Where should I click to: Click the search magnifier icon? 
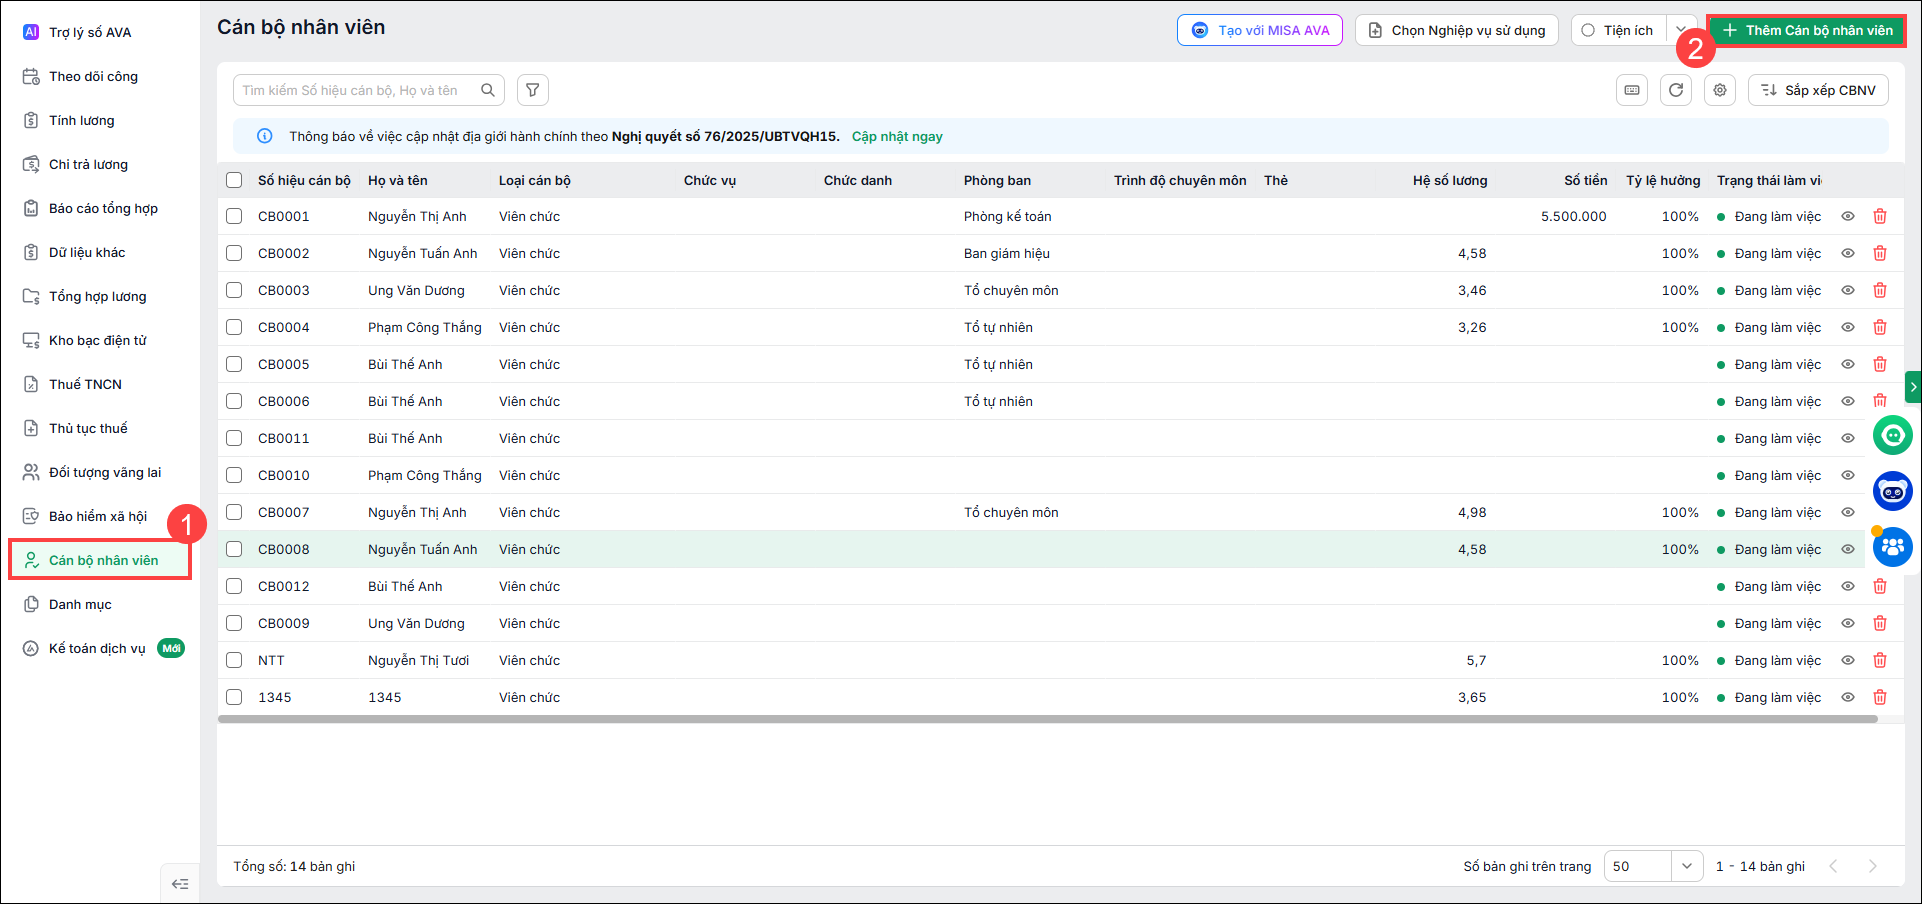[488, 90]
